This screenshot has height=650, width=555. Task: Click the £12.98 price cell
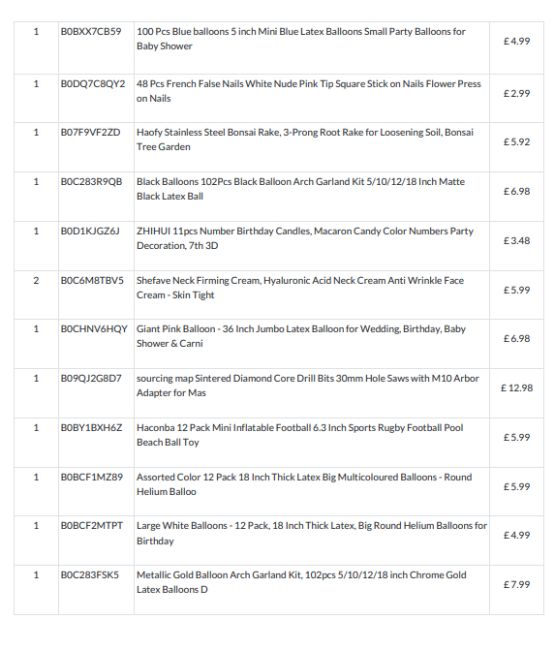point(516,388)
